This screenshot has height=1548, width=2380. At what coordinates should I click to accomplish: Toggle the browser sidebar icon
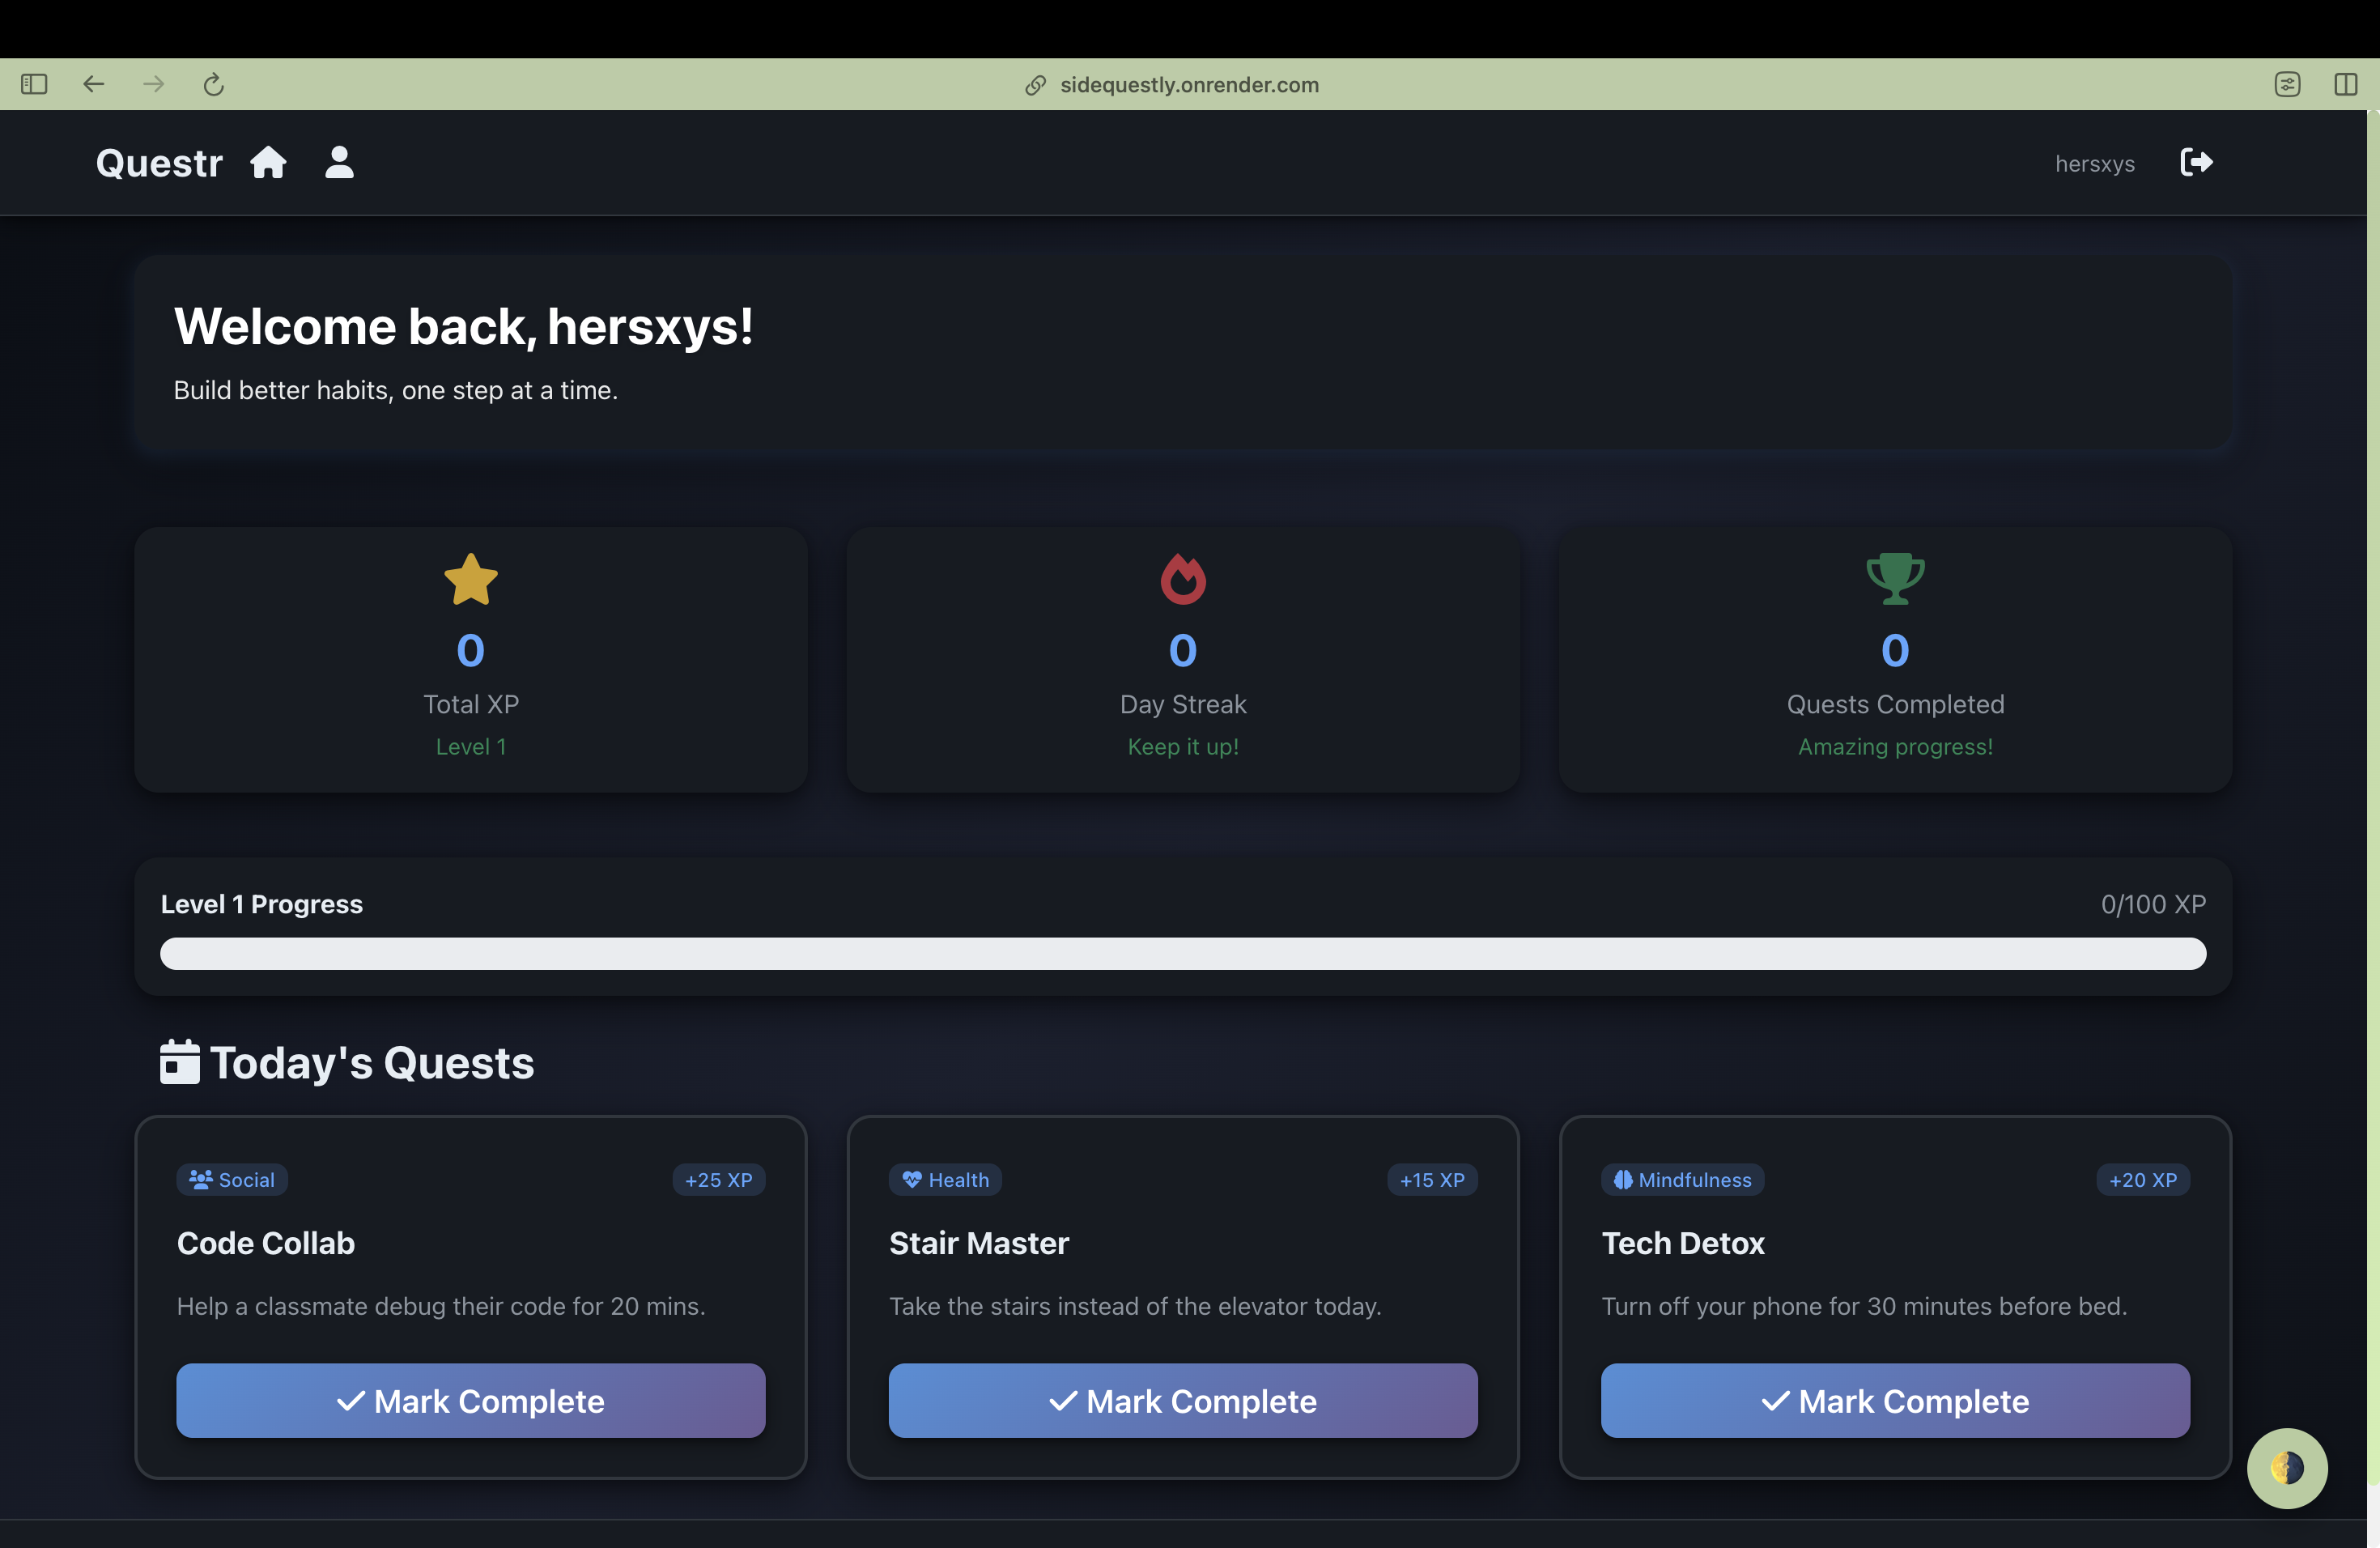[x=34, y=85]
